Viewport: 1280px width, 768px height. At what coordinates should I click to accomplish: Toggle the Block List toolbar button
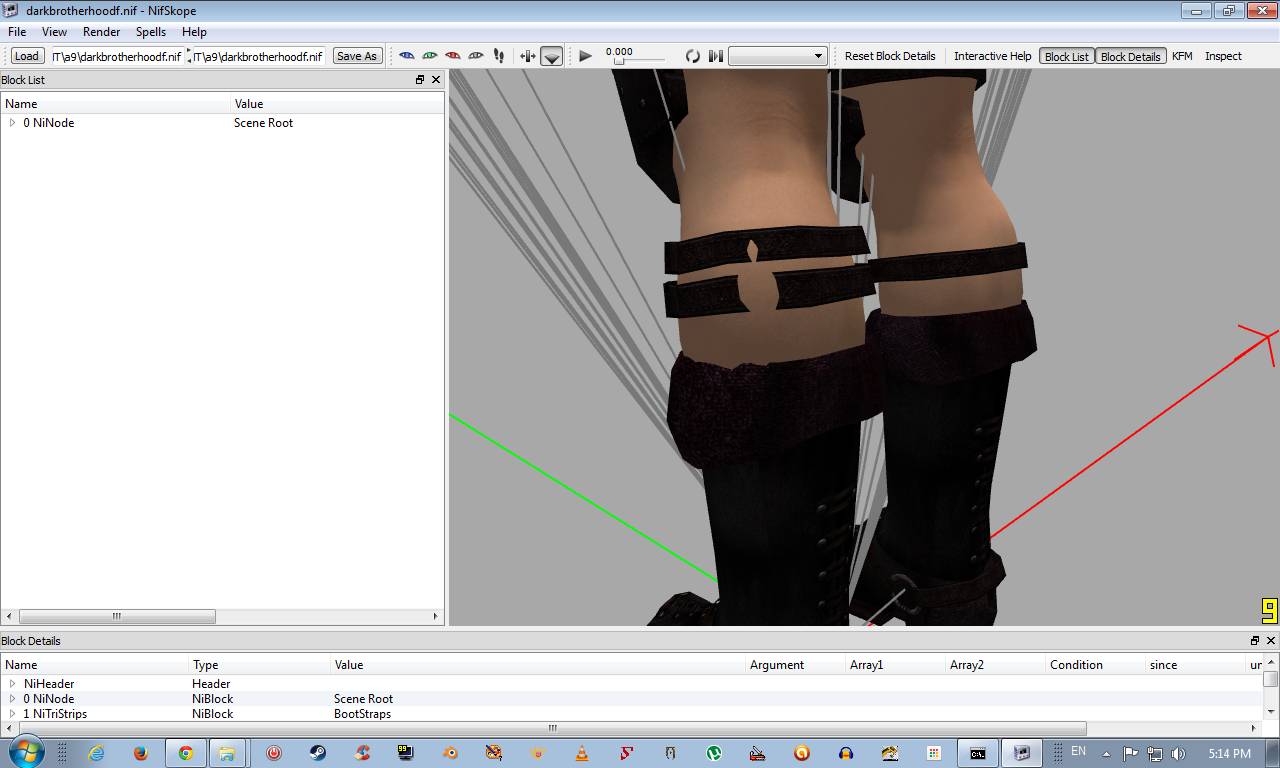click(1067, 56)
